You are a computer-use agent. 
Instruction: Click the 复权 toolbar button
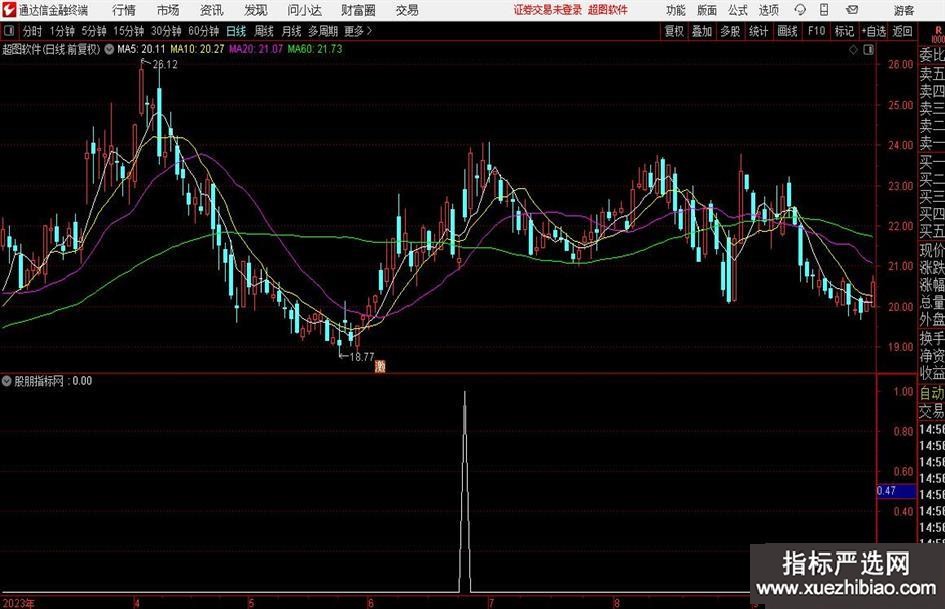point(674,31)
